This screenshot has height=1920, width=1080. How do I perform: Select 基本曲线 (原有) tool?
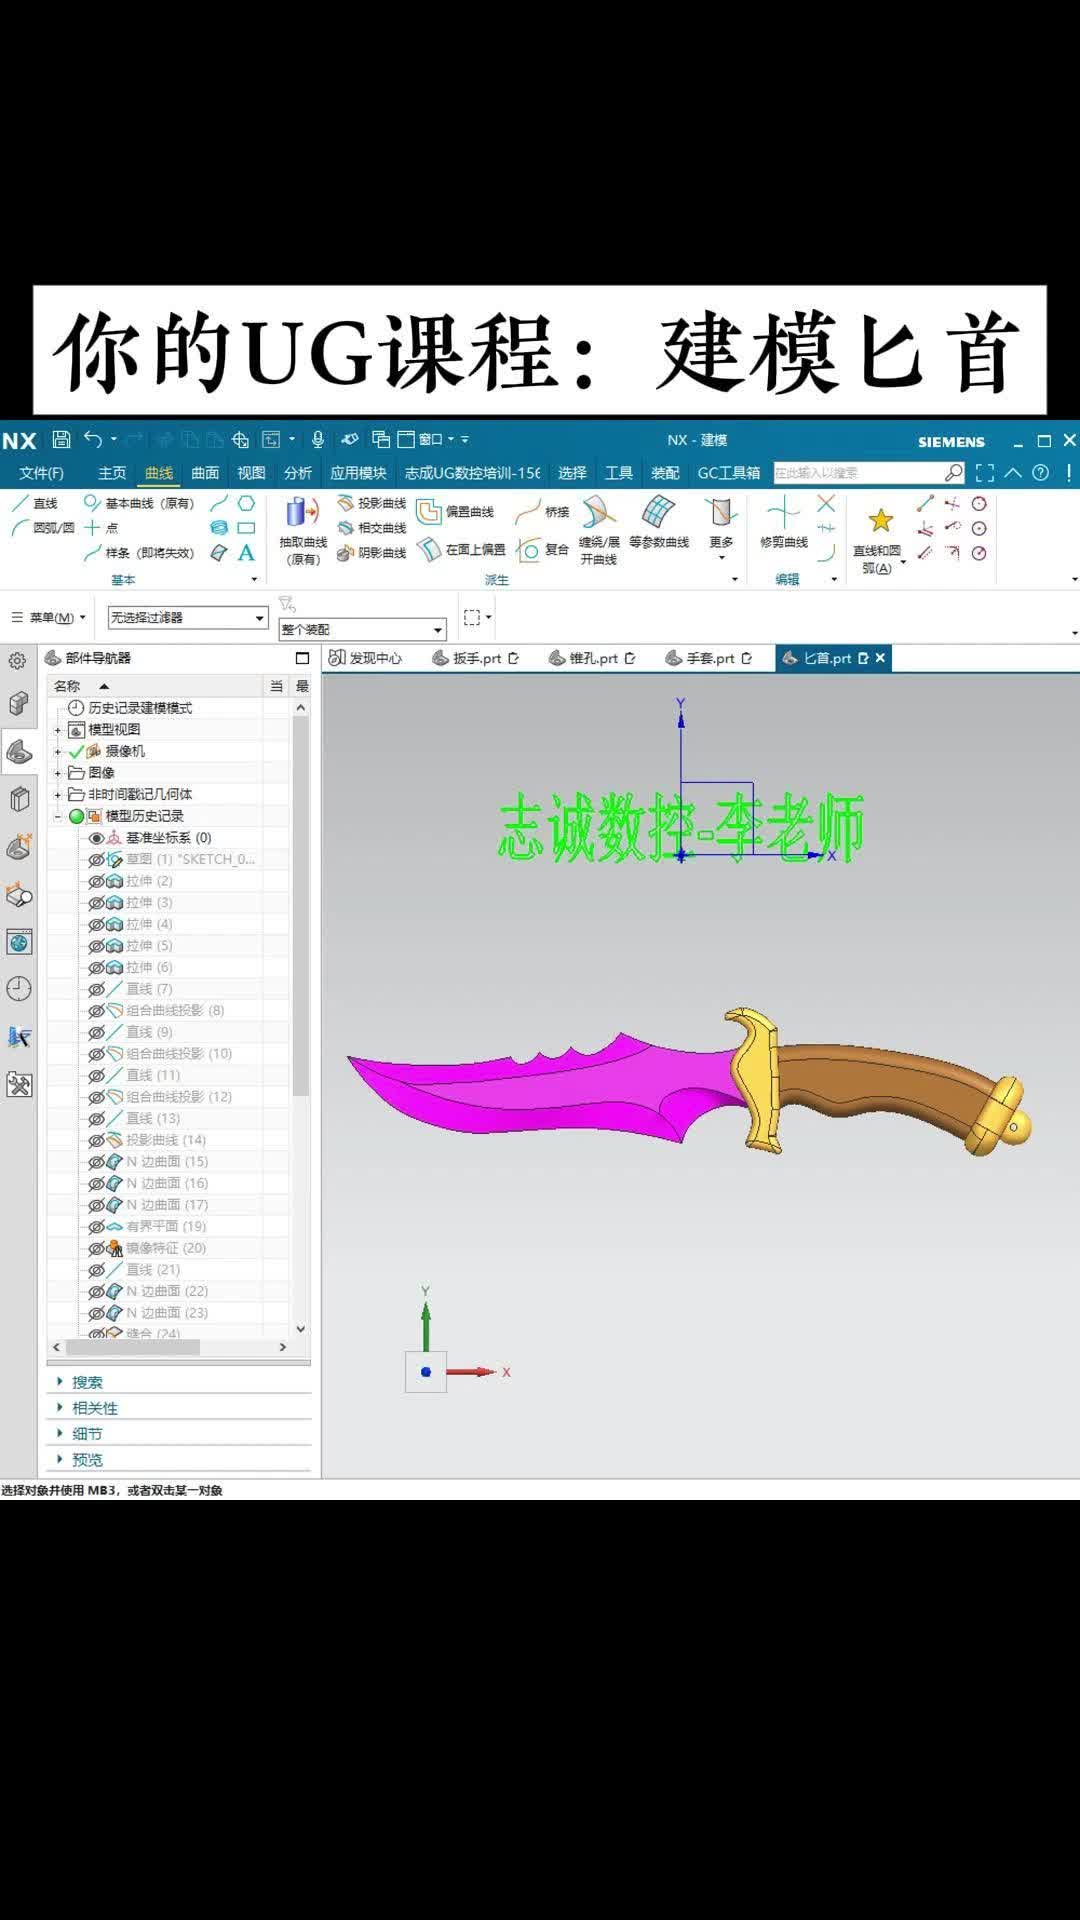139,503
